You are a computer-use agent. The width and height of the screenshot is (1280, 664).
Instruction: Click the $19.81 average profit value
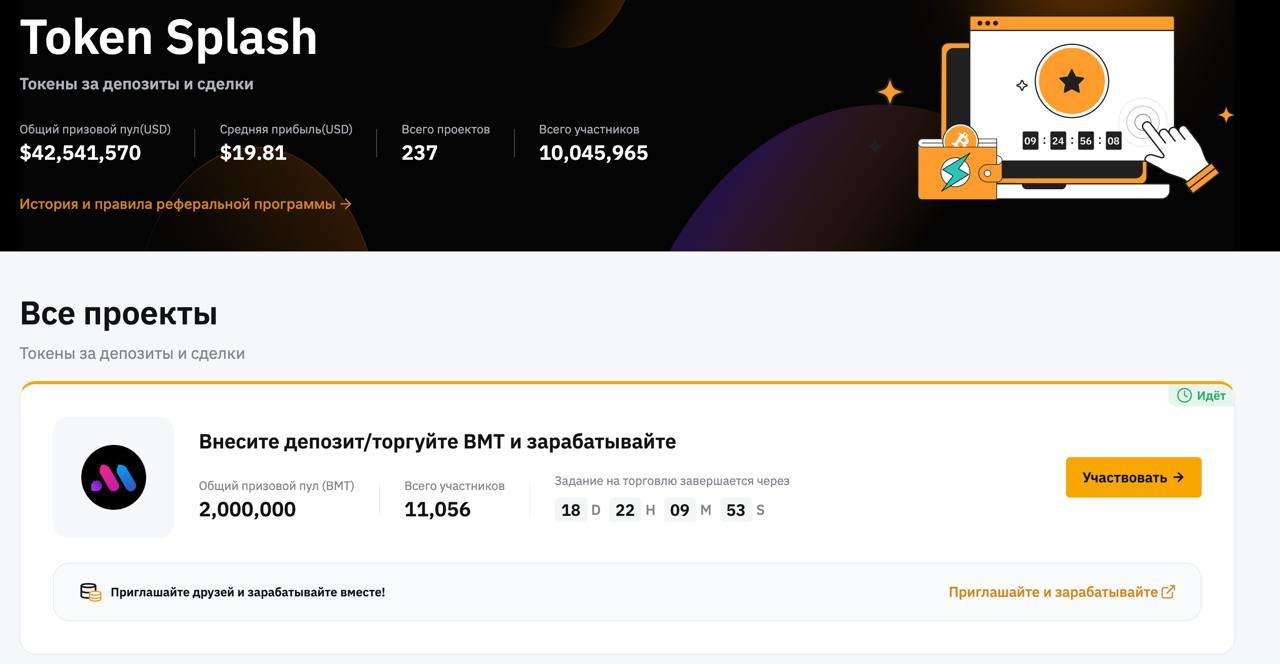(x=253, y=153)
